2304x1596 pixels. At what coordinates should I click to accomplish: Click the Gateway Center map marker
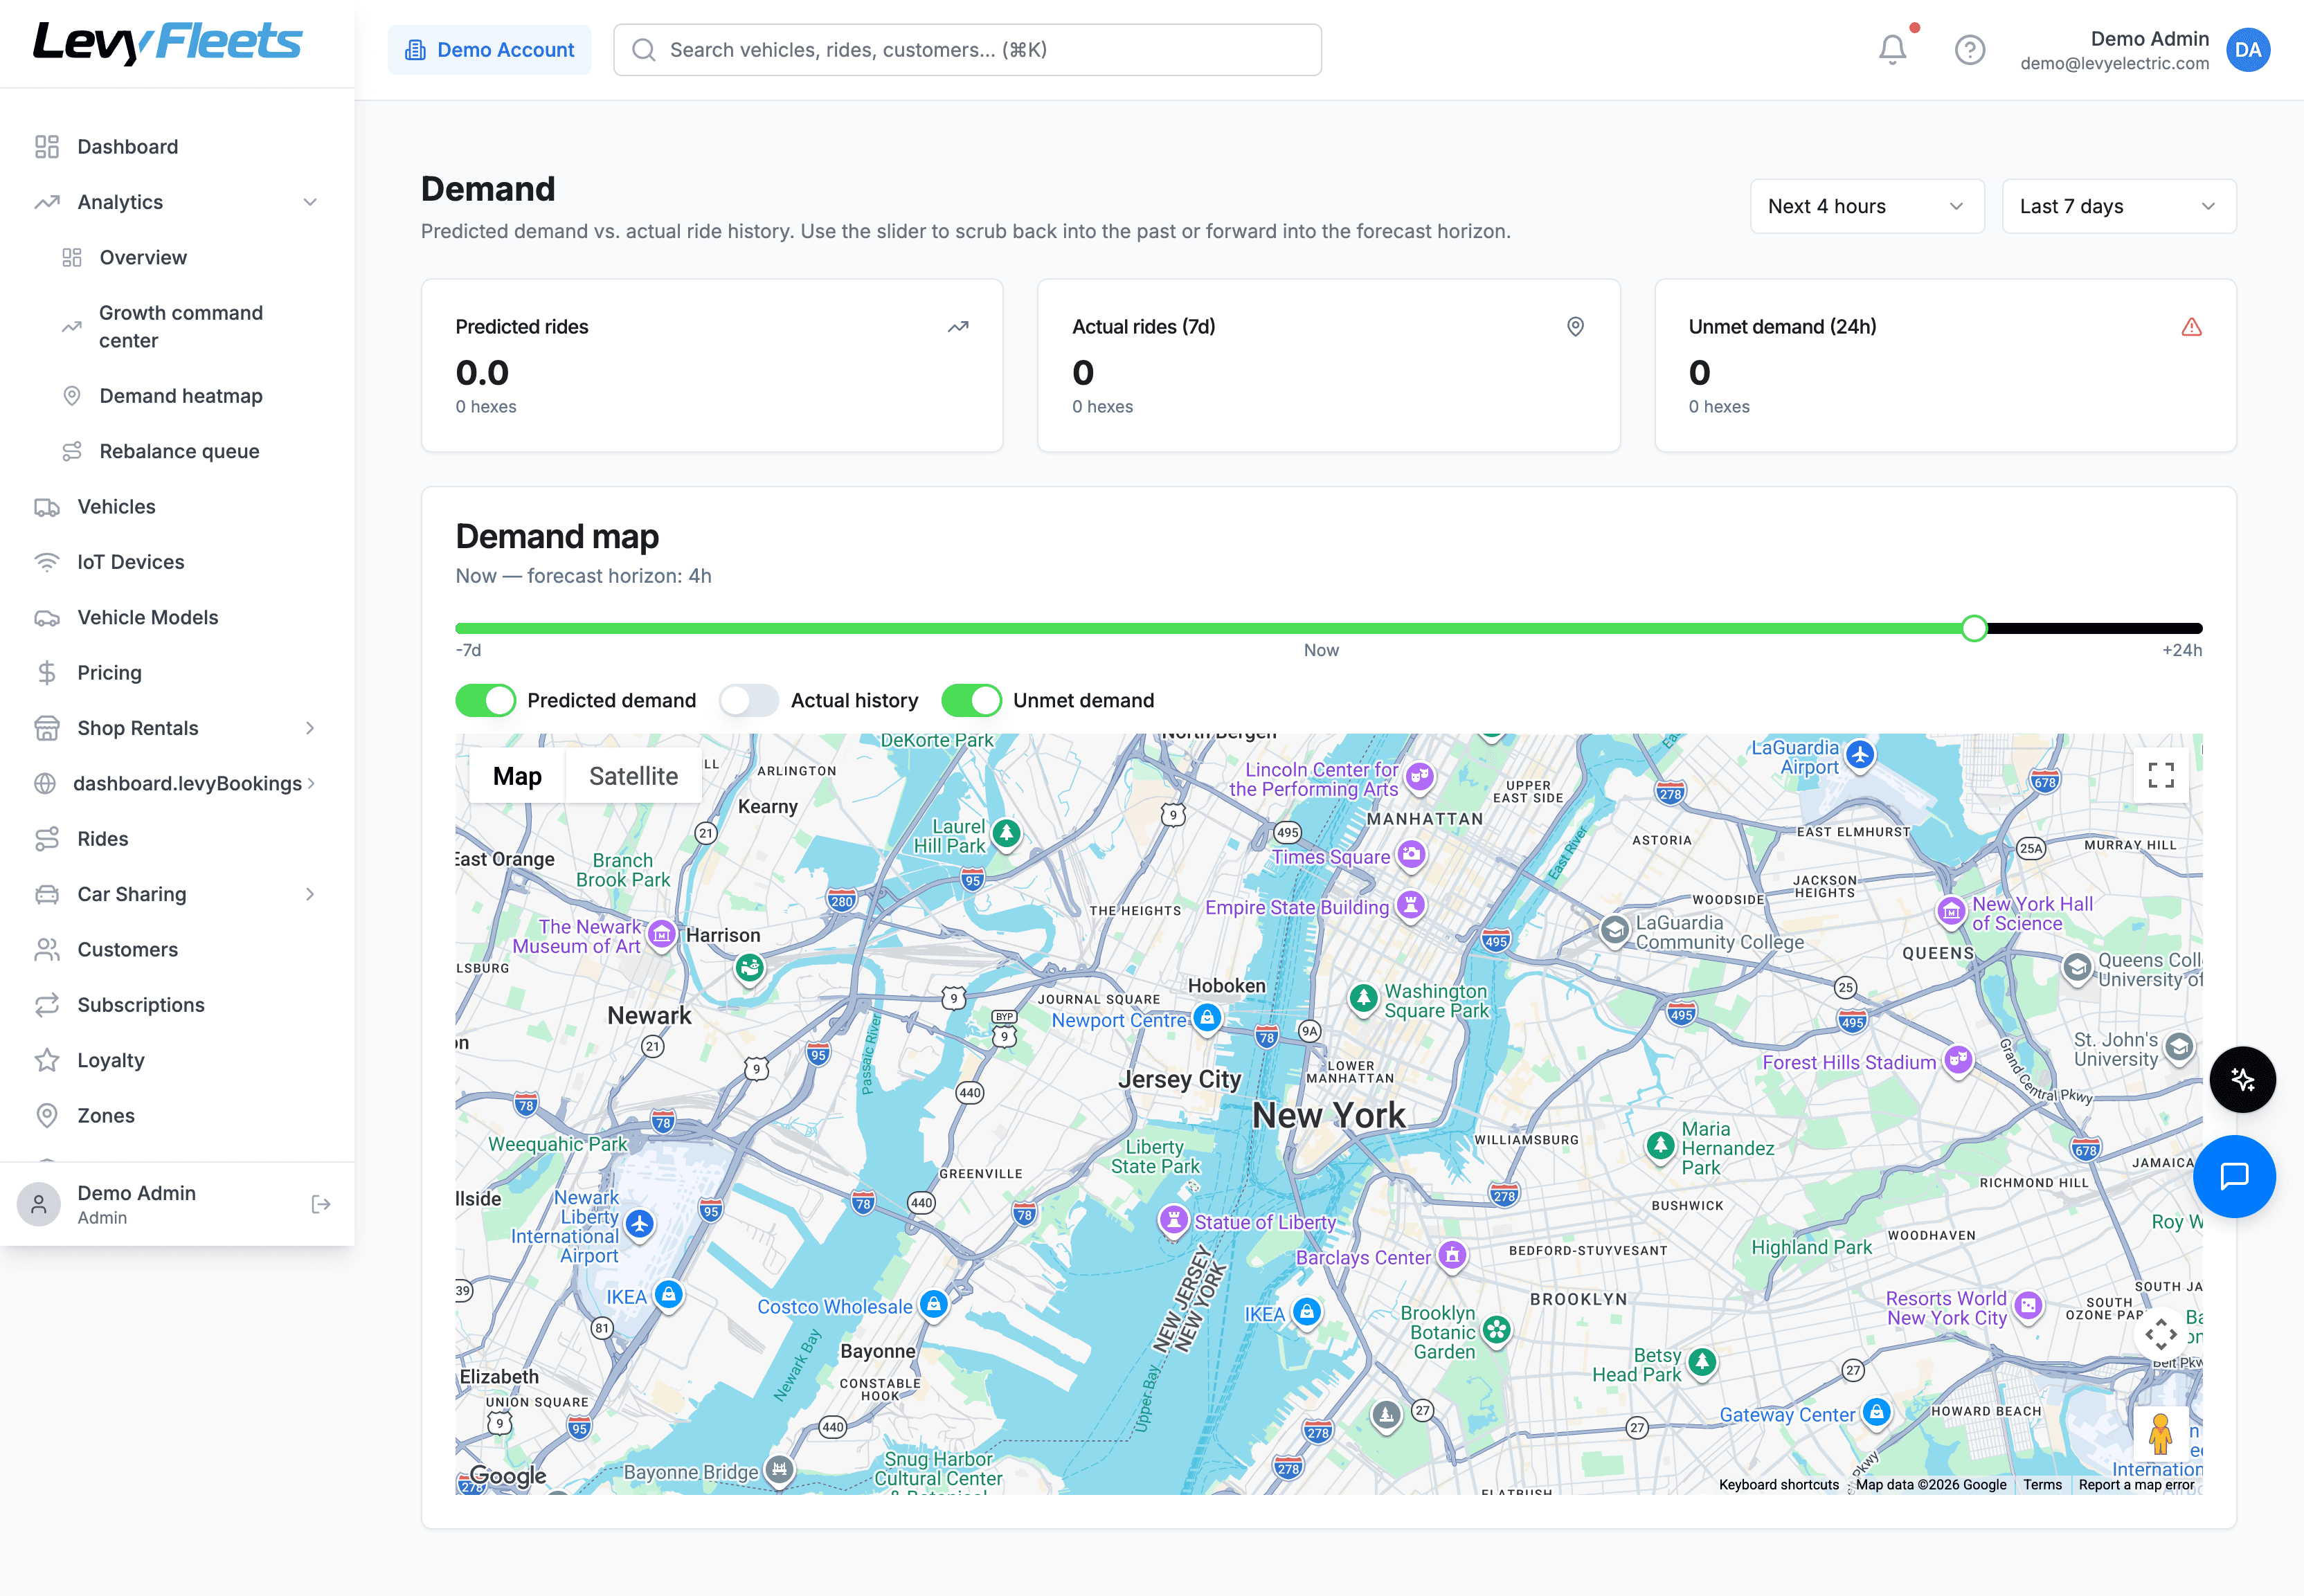point(1877,1412)
